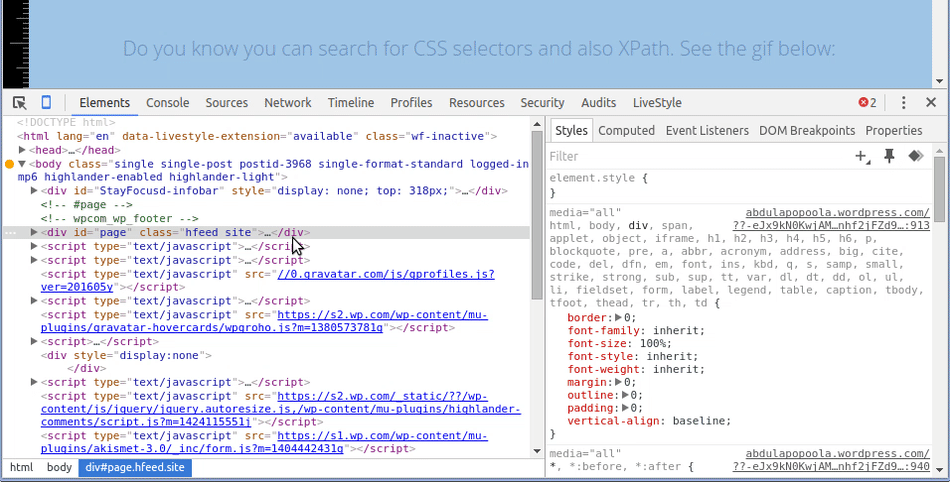The image size is (950, 482).
Task: Click the Elements panel vertical scrollbar
Action: [x=537, y=220]
